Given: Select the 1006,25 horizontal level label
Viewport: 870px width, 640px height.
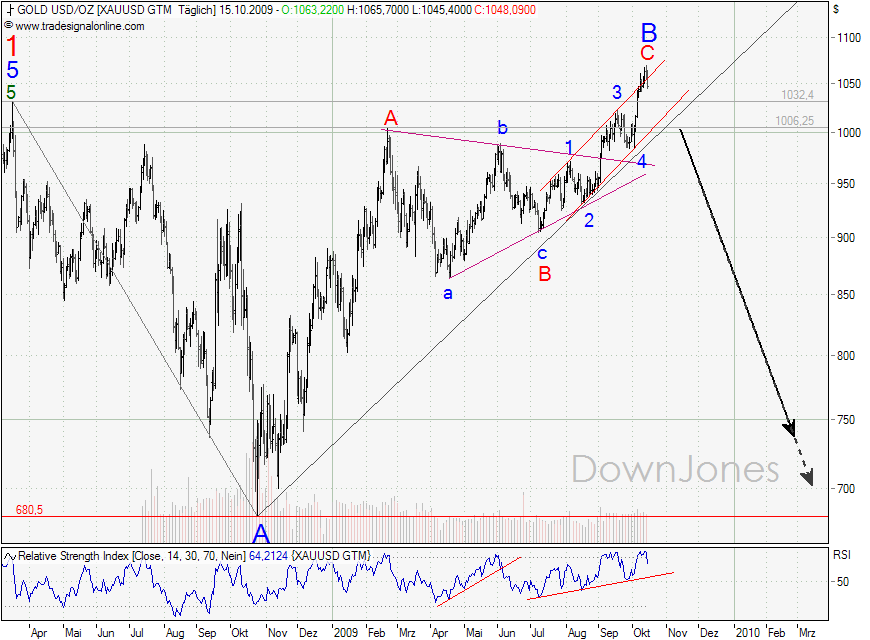Looking at the screenshot, I should (x=795, y=120).
